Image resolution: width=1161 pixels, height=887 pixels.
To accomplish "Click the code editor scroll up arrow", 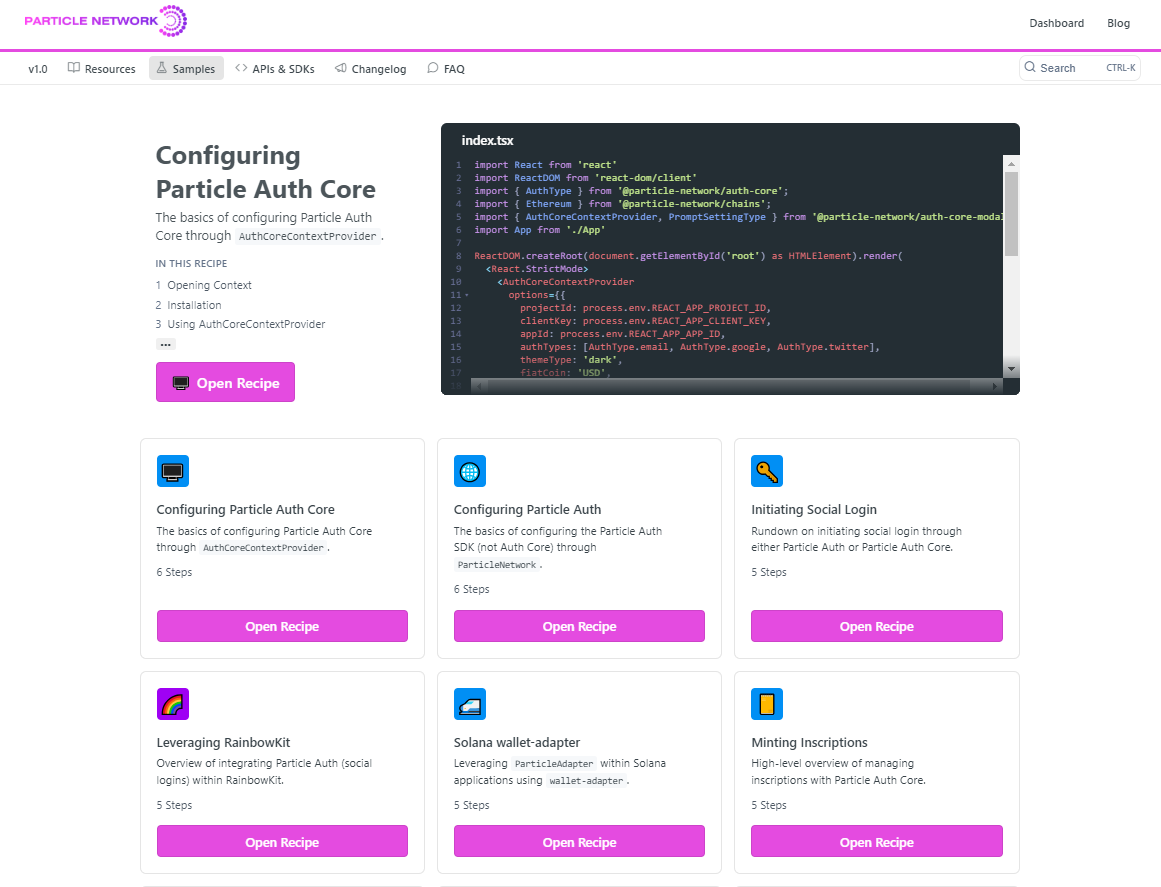I will [1011, 164].
